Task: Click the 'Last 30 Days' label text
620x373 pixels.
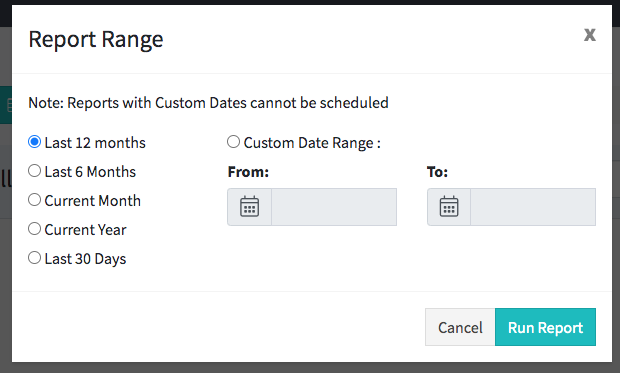Action: 85,259
